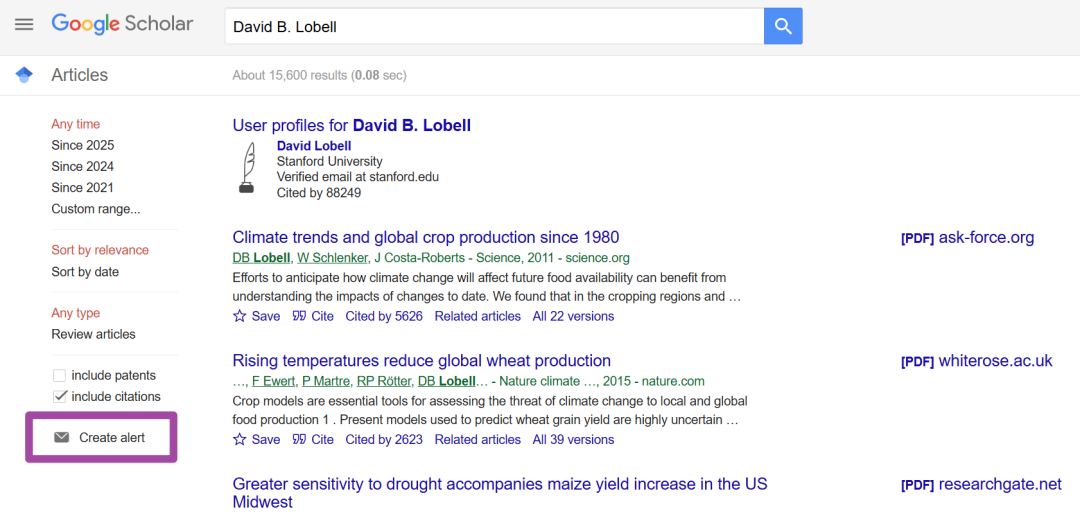Open Cited by 5626 link
Screen dimensions: 1080x516
(384, 316)
